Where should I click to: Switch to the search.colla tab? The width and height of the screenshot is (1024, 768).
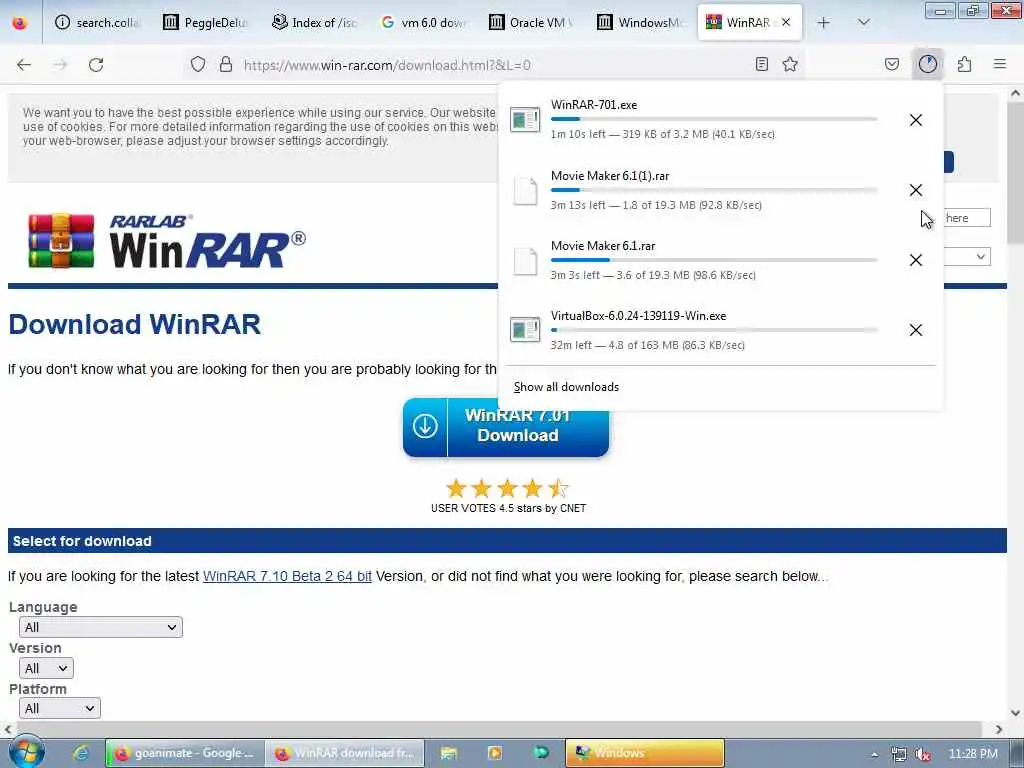[98, 23]
